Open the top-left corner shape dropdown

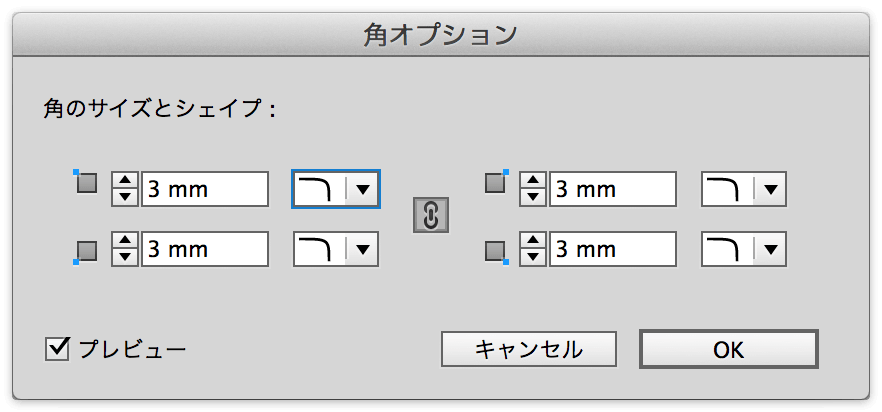[336, 189]
